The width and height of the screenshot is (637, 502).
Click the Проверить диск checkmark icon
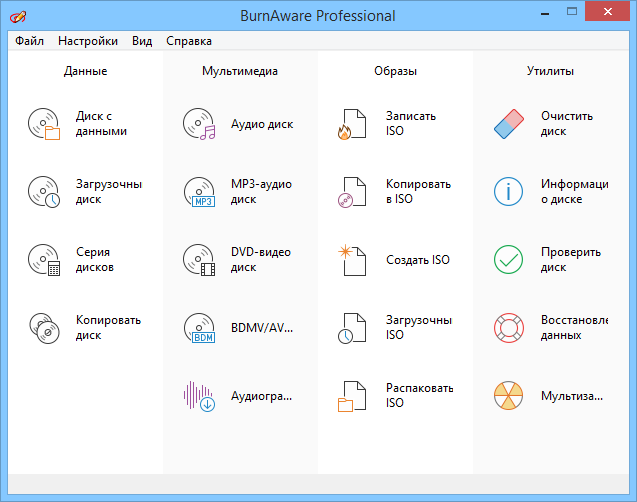pyautogui.click(x=509, y=260)
